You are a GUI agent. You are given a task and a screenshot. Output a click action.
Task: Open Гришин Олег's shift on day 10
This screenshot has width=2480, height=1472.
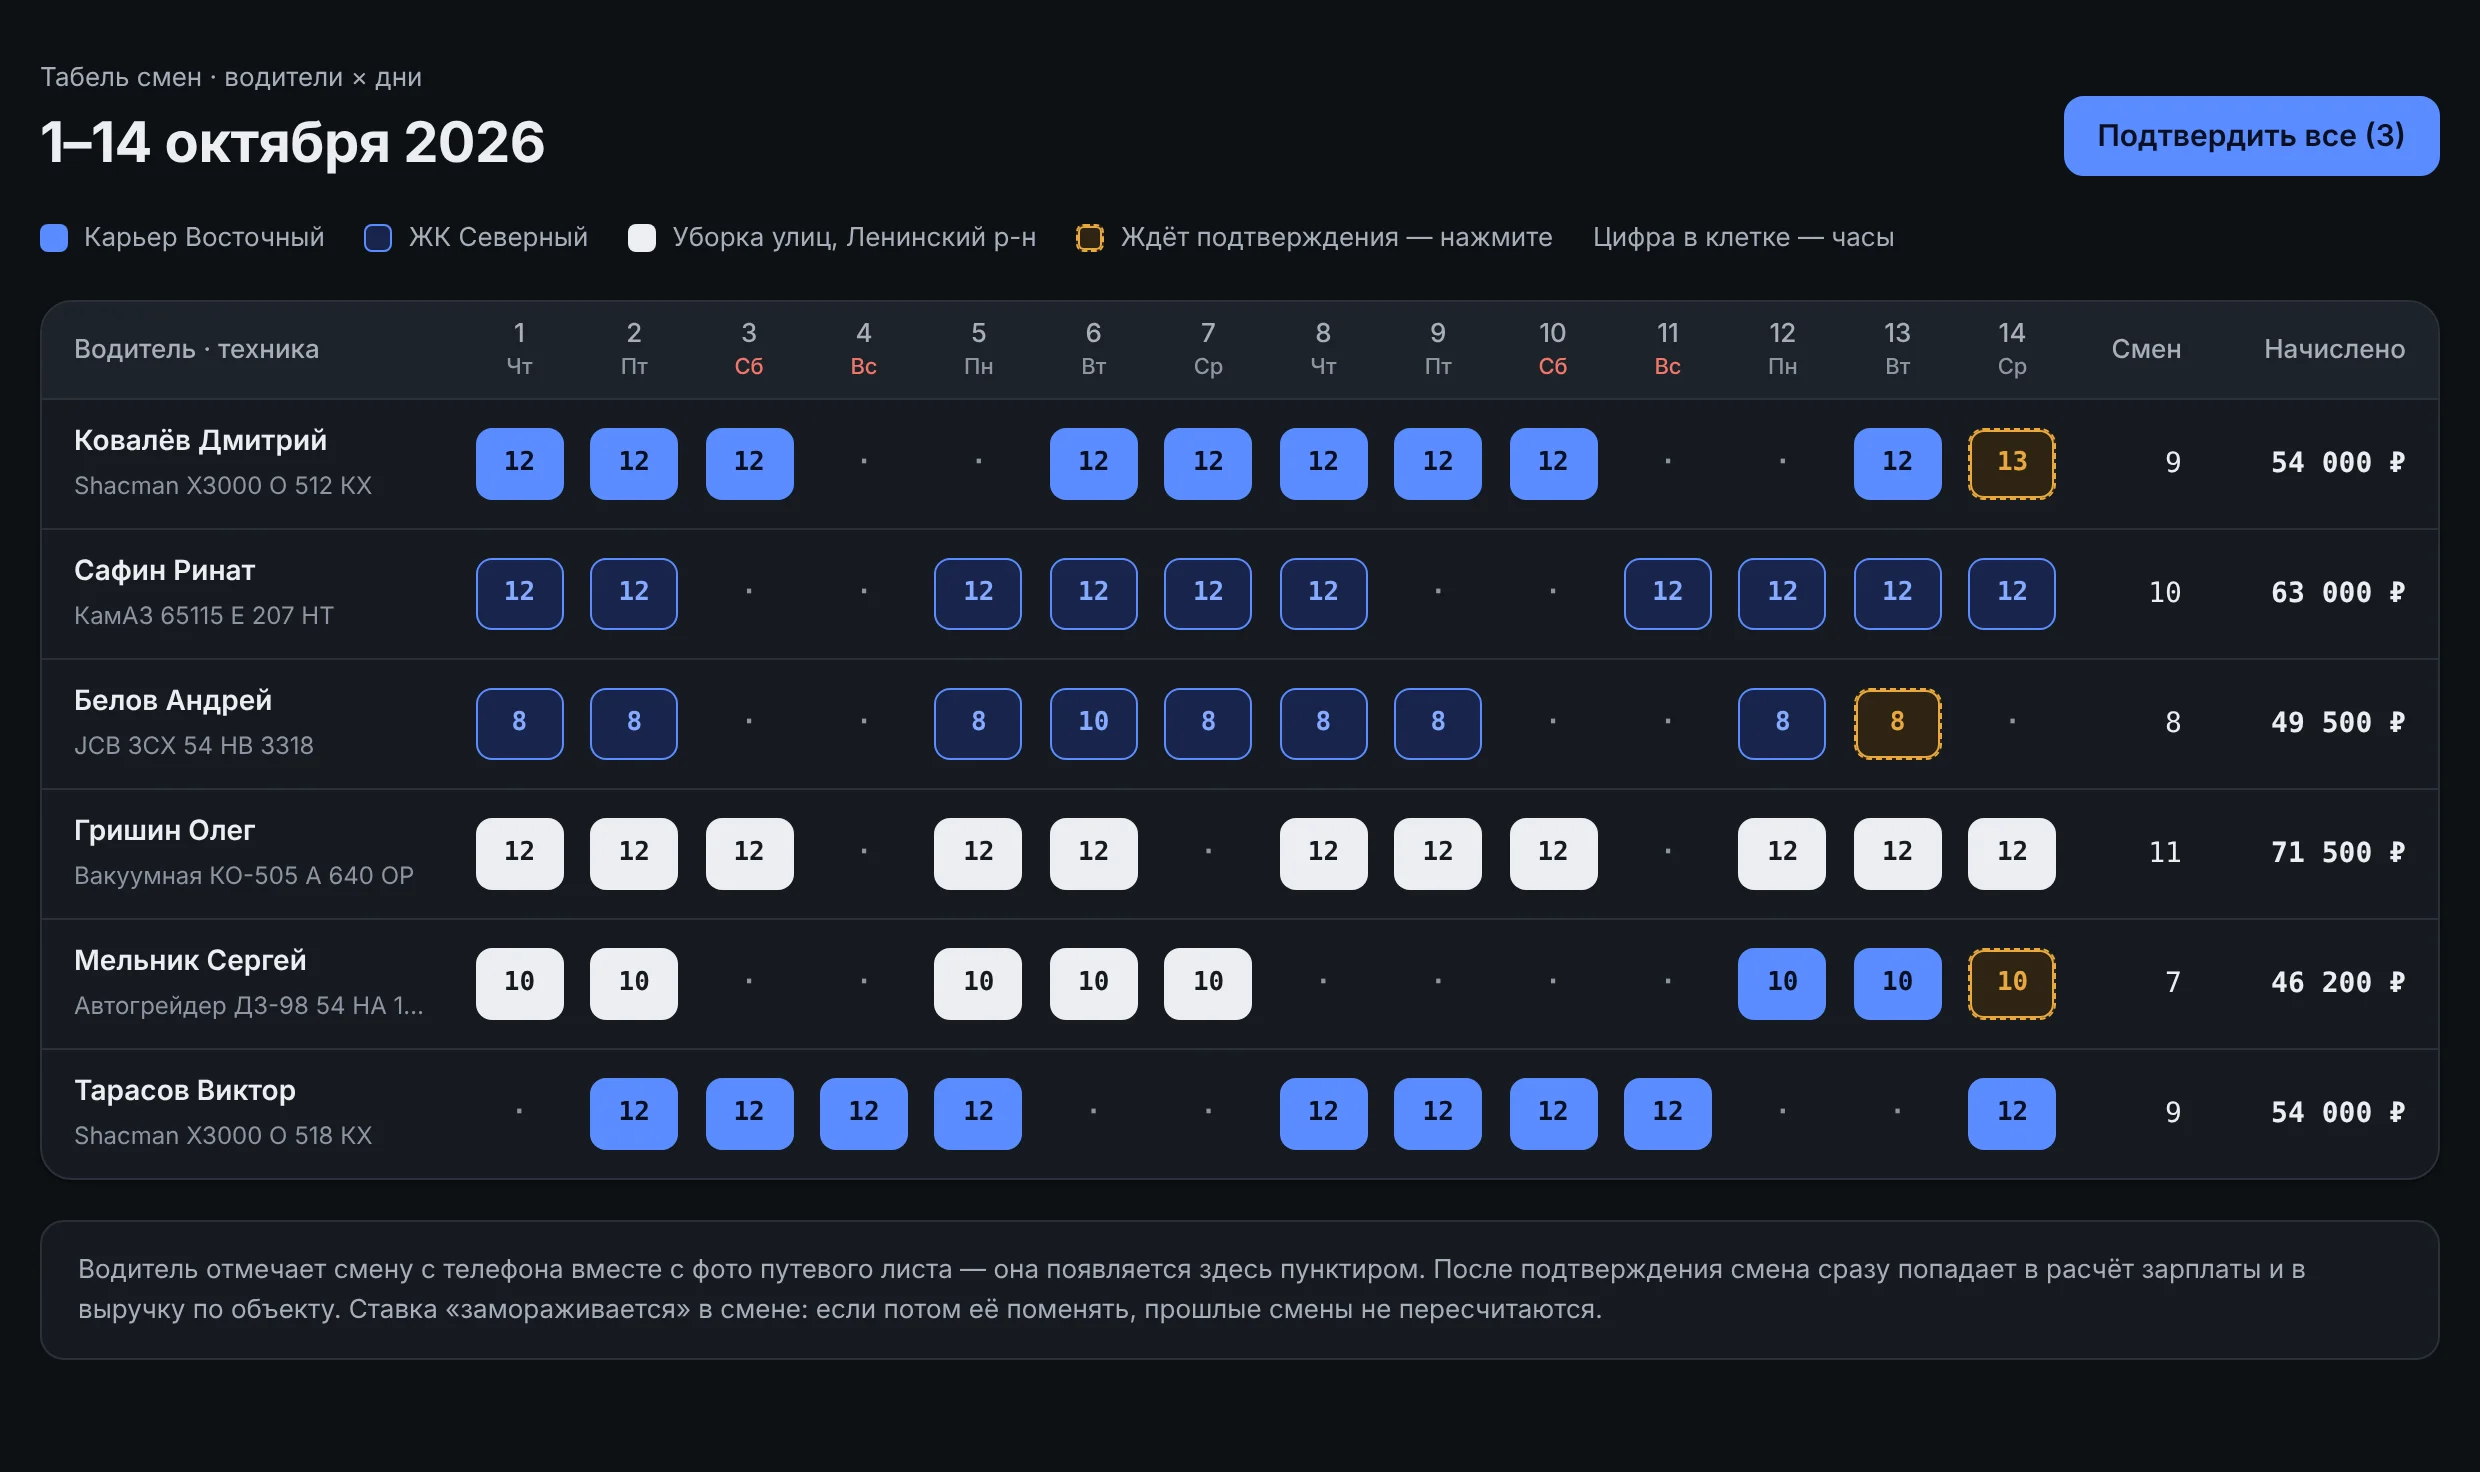click(1553, 853)
